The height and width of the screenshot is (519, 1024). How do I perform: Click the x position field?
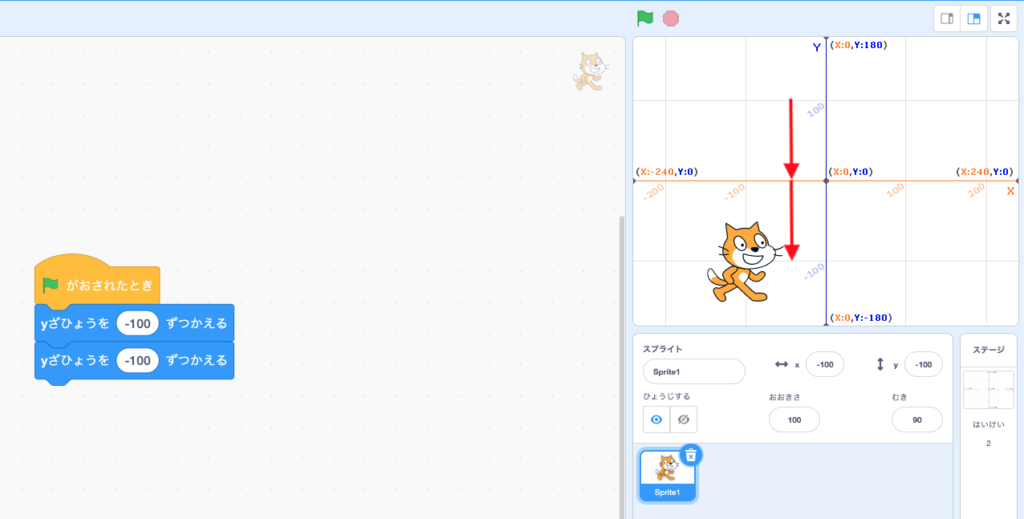(825, 365)
